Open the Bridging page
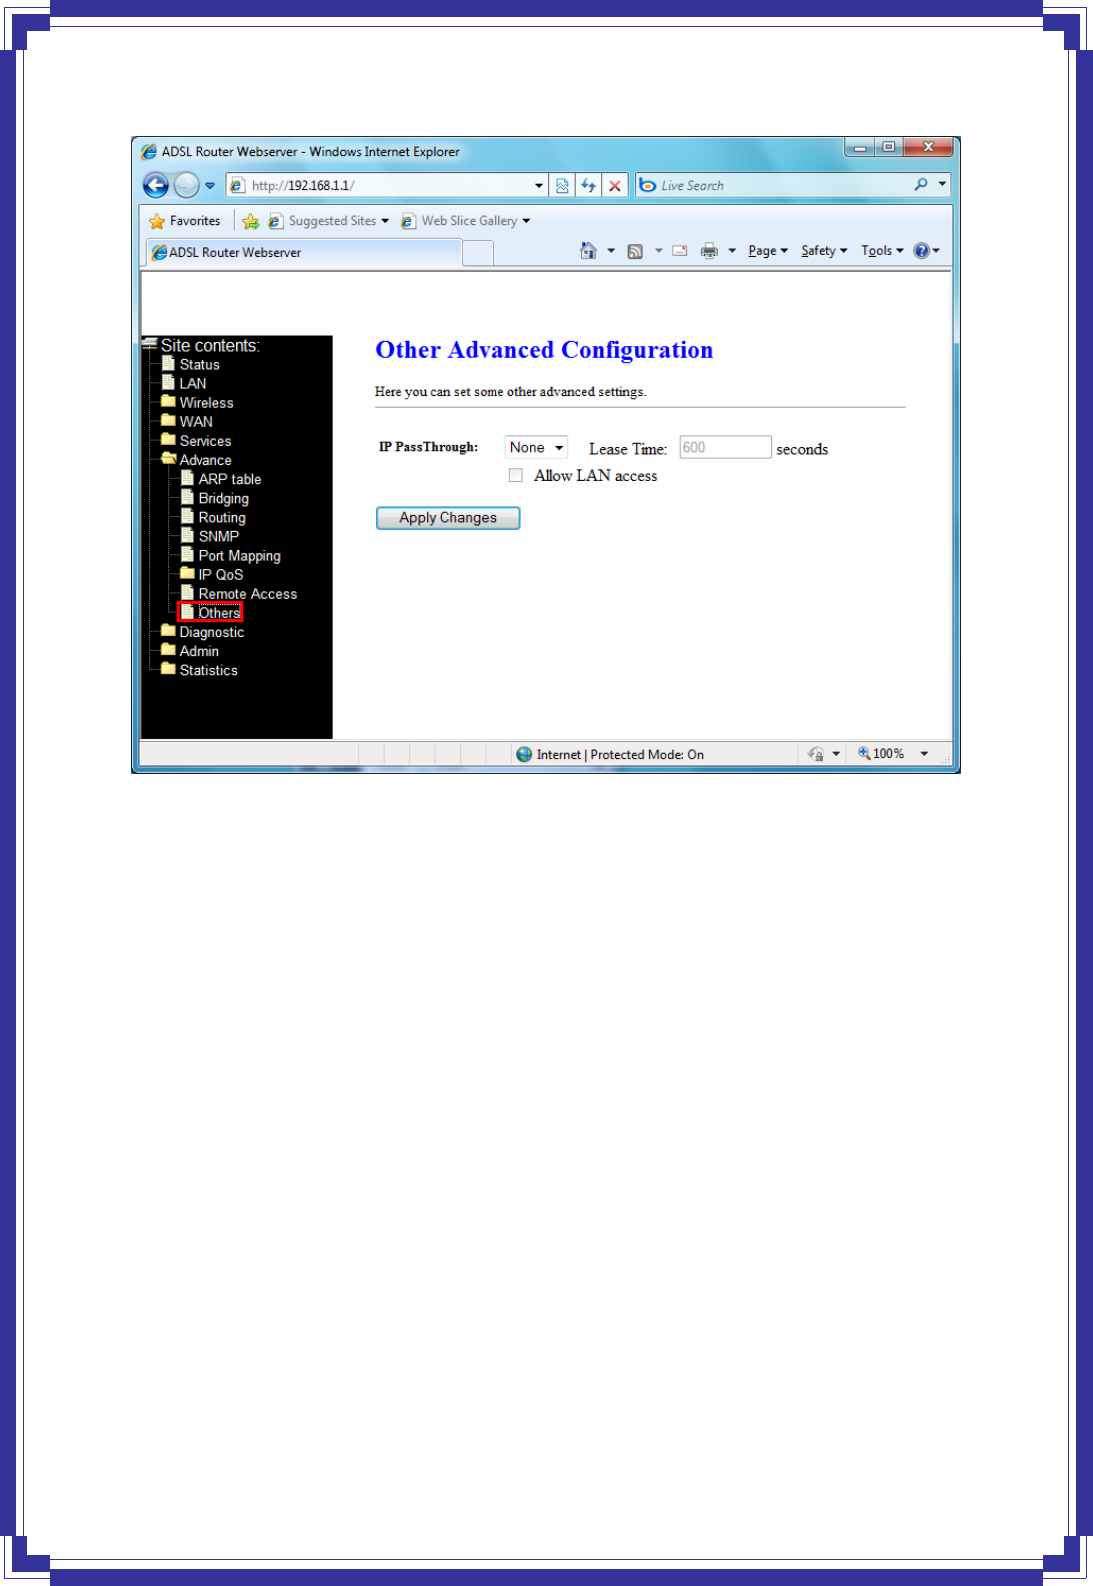Viewport: 1093px width, 1586px height. (x=223, y=498)
